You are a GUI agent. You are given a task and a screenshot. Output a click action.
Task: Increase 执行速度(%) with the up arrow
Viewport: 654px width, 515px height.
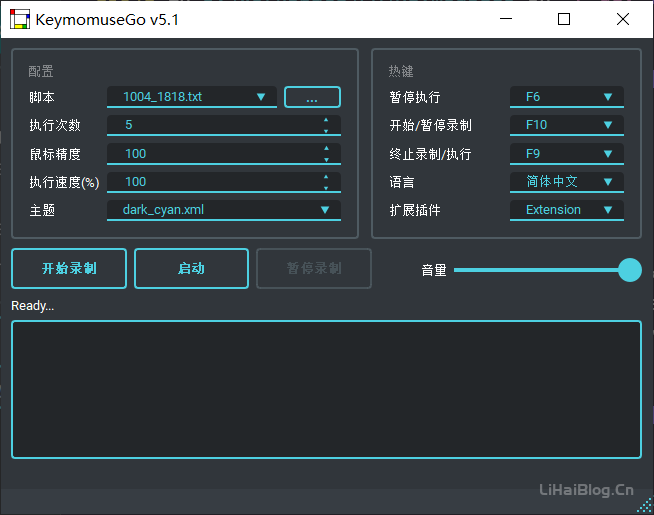(x=326, y=177)
